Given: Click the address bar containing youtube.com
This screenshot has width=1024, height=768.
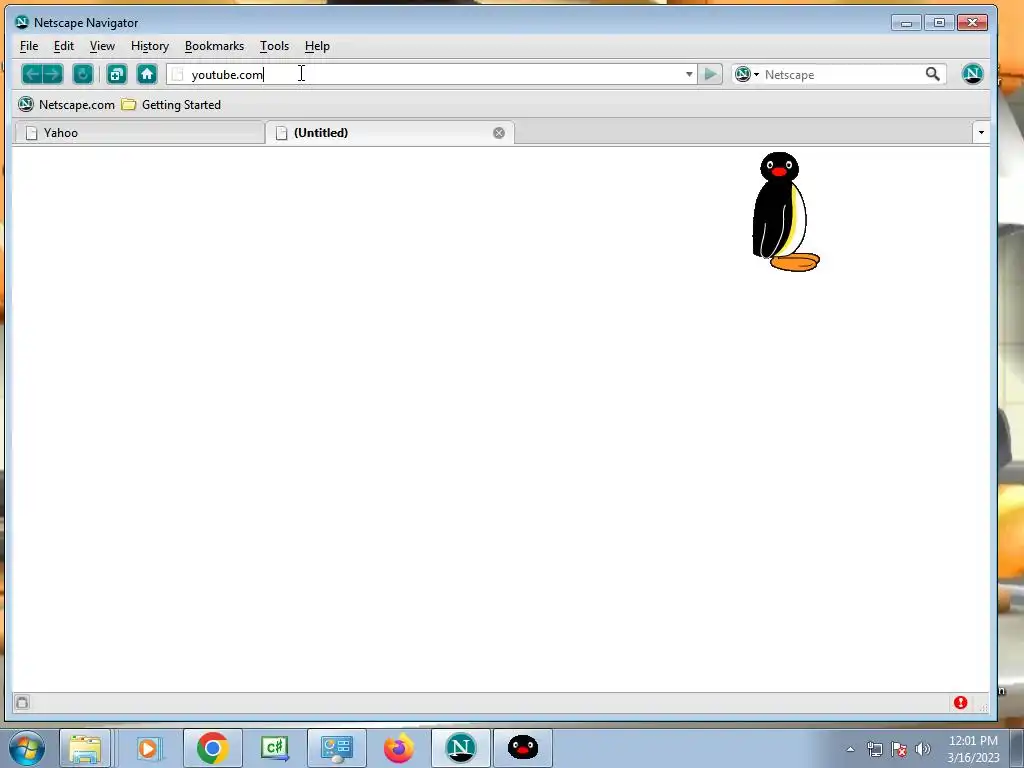Looking at the screenshot, I should click(x=431, y=74).
